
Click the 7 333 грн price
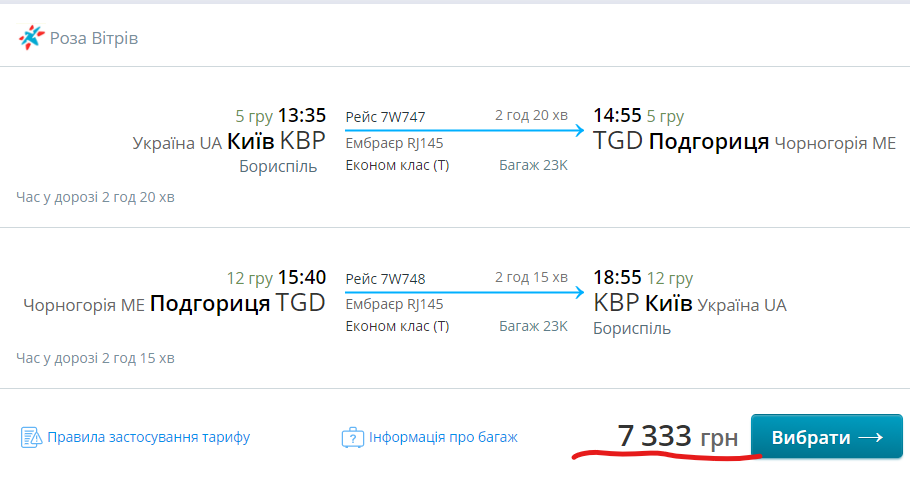tap(677, 436)
